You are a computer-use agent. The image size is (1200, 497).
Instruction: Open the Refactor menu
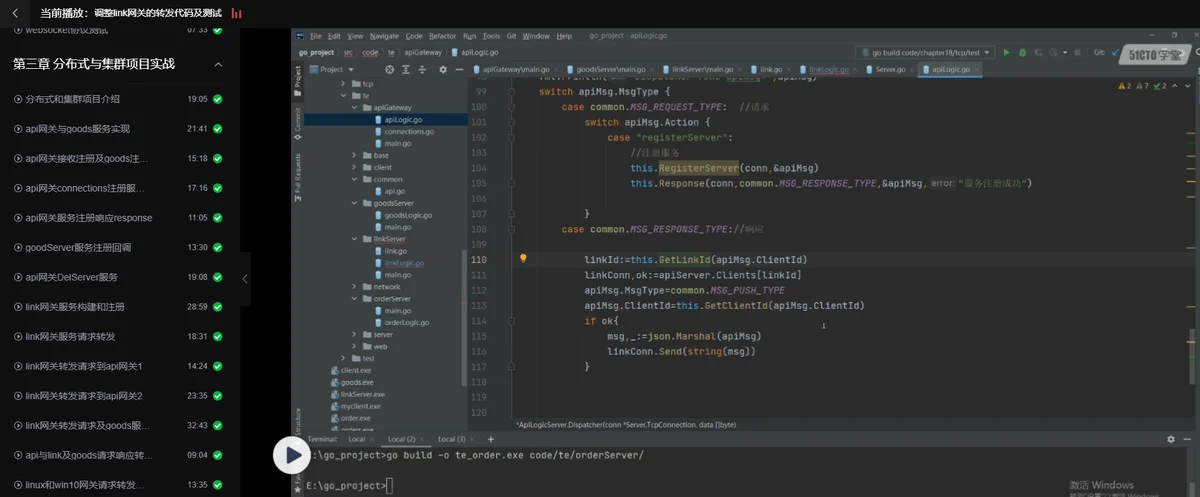[x=443, y=36]
